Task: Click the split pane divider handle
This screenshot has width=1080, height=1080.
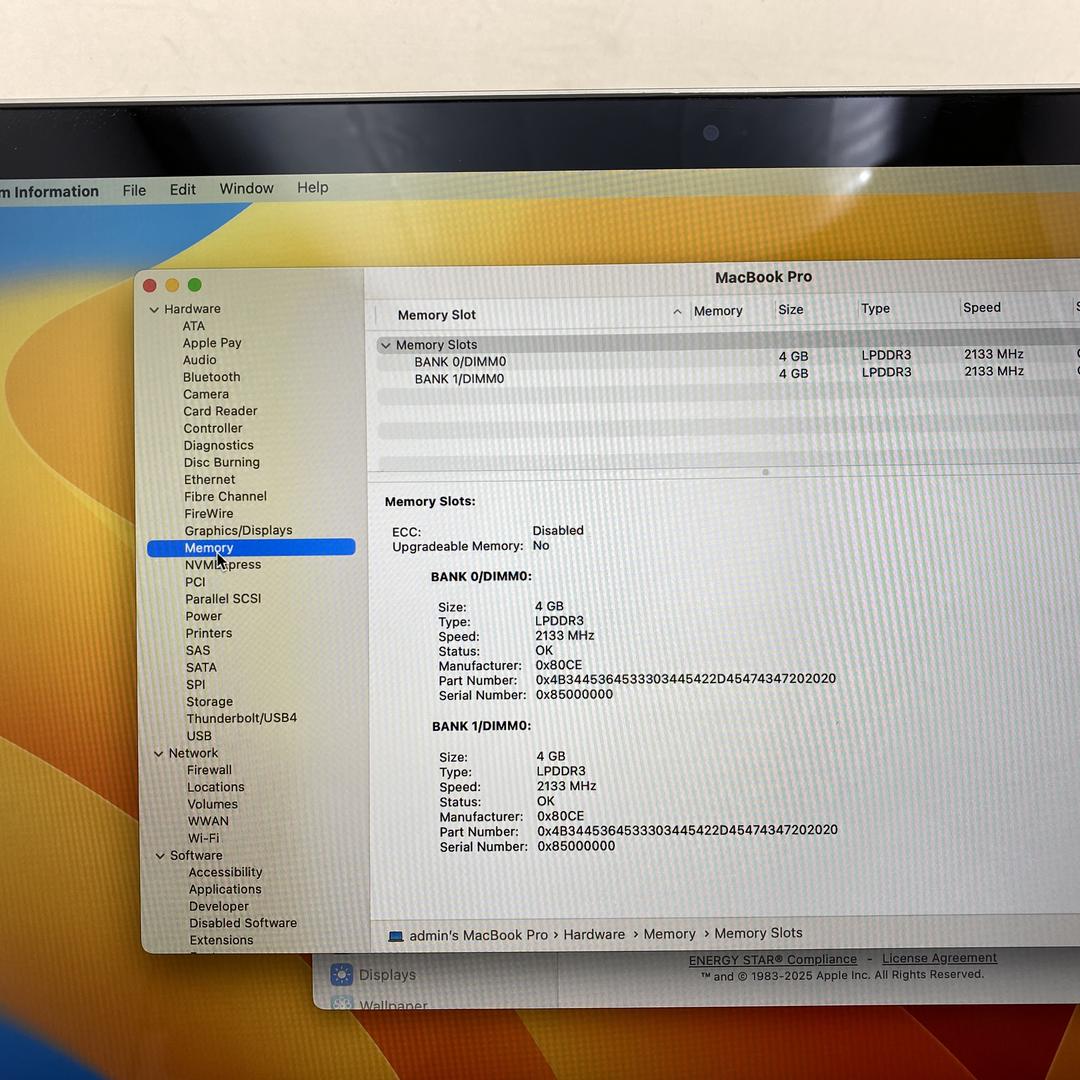Action: click(x=765, y=472)
